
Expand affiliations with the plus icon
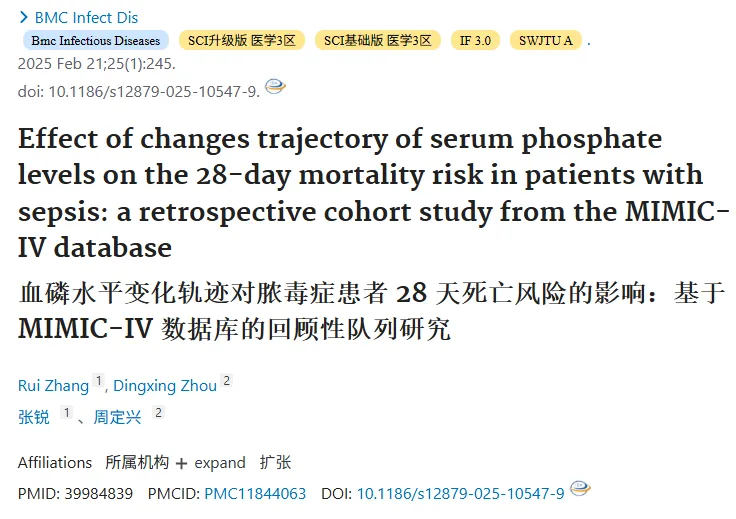tap(181, 464)
